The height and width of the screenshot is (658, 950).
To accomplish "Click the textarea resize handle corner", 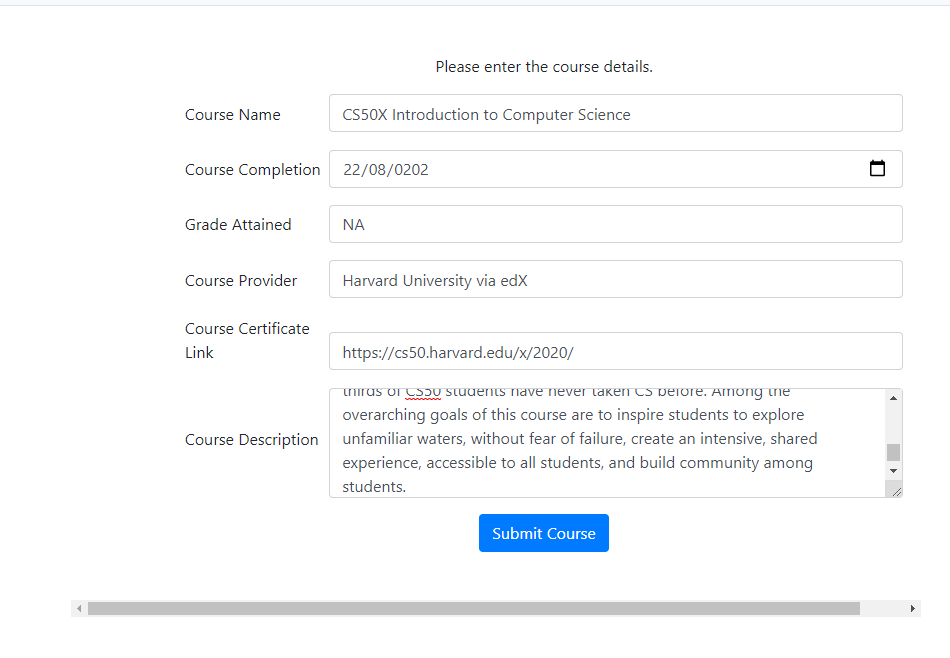I will [x=895, y=491].
